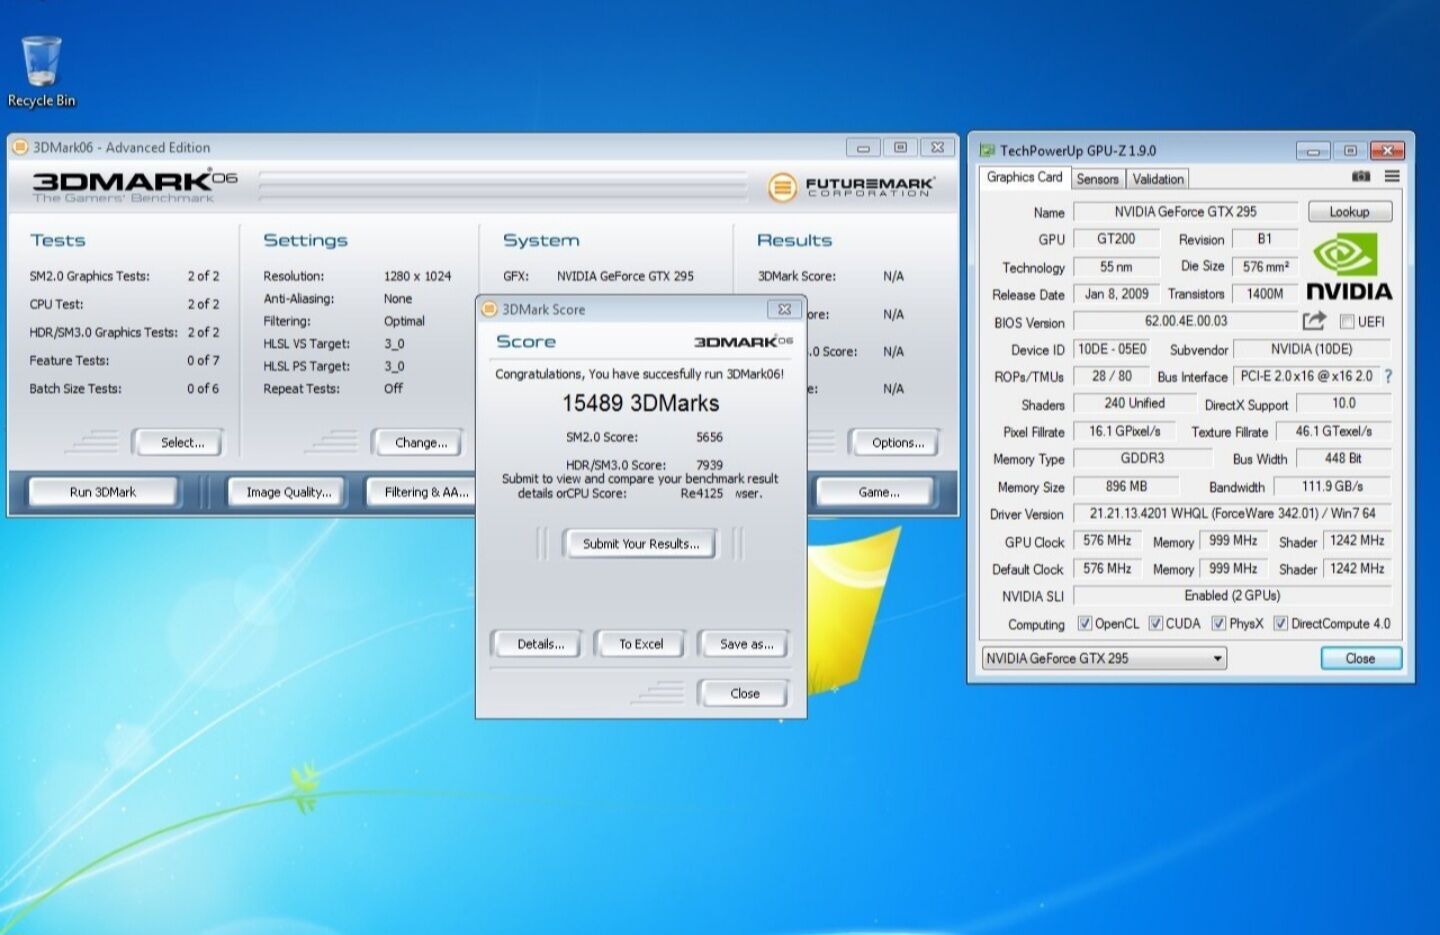This screenshot has width=1440, height=935.
Task: Click Options... under Results
Action: (897, 442)
